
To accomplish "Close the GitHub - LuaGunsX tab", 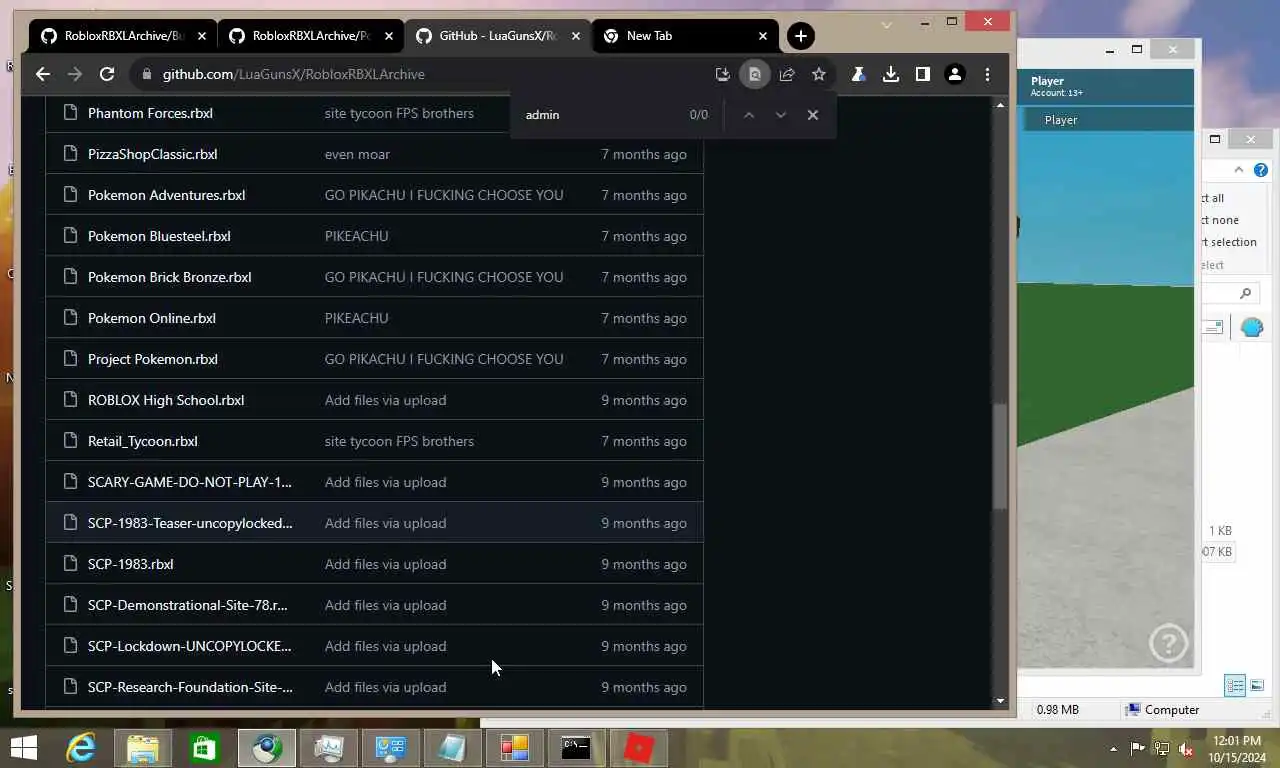I will click(575, 36).
